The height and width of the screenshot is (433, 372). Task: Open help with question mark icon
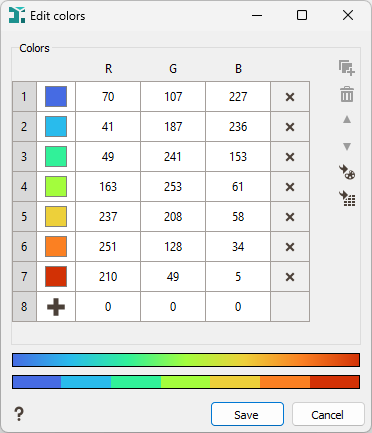[19, 414]
